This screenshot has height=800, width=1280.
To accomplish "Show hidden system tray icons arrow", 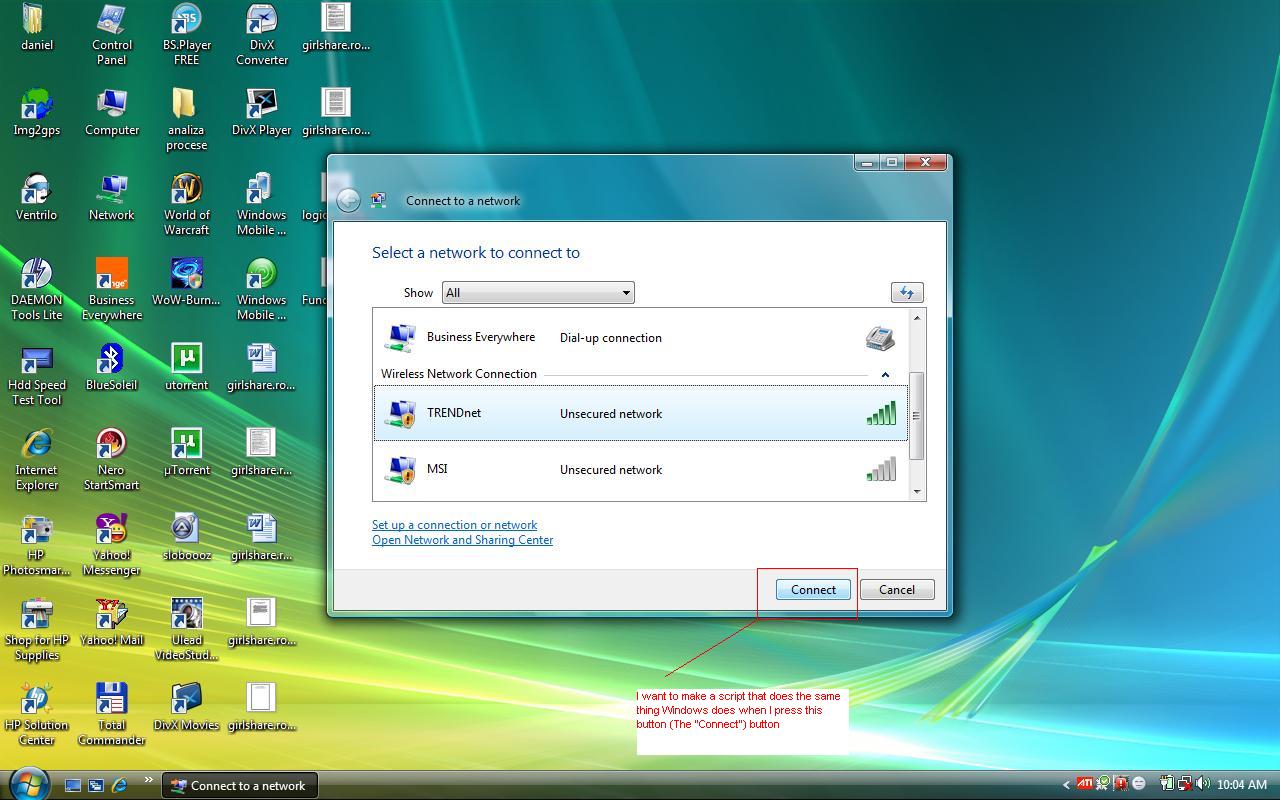I will [1065, 785].
